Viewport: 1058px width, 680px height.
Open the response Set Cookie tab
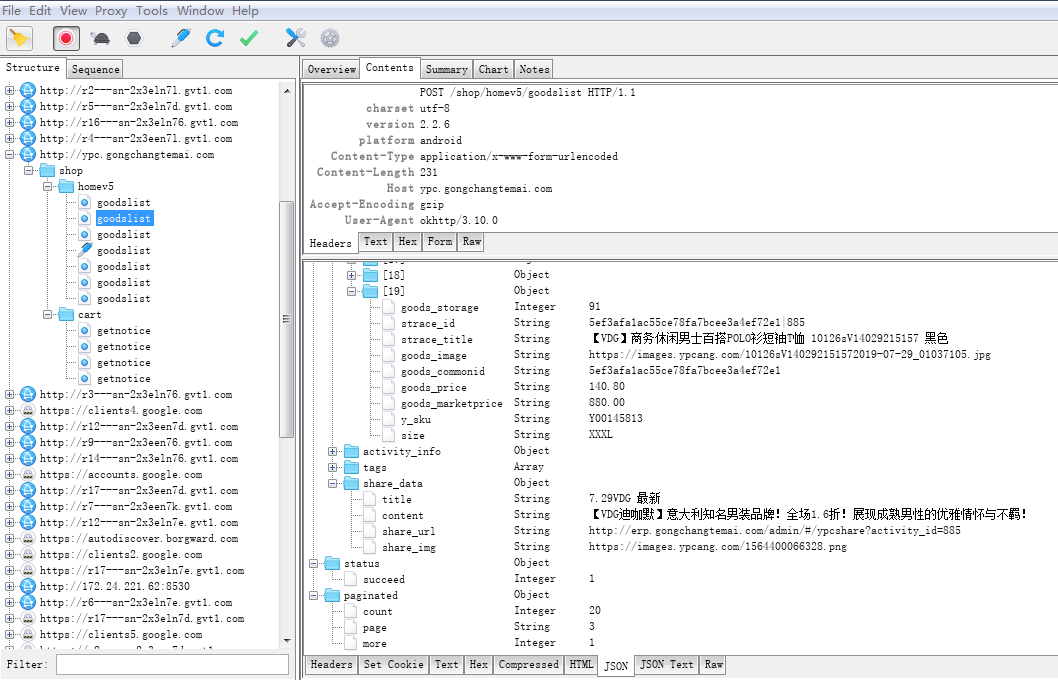coord(393,664)
